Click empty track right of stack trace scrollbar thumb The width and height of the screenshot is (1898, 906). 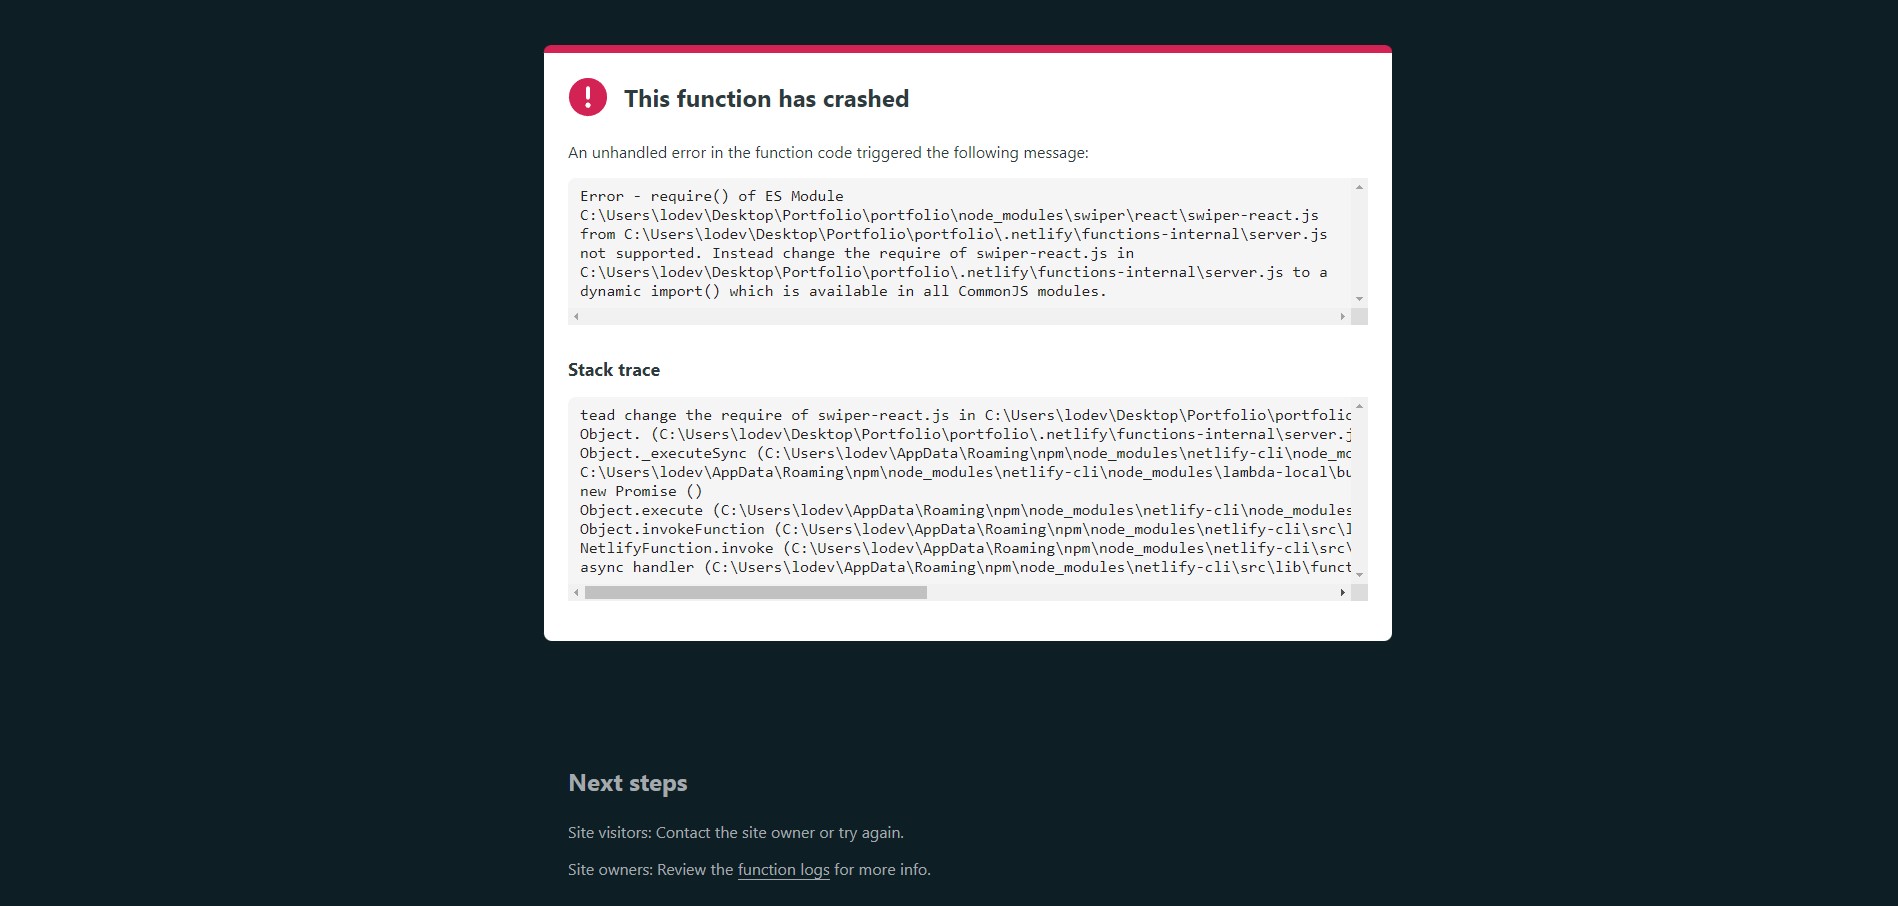coord(1130,592)
